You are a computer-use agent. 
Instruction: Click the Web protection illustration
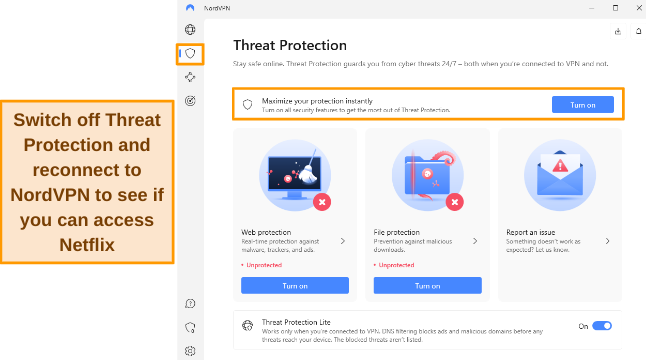click(295, 175)
